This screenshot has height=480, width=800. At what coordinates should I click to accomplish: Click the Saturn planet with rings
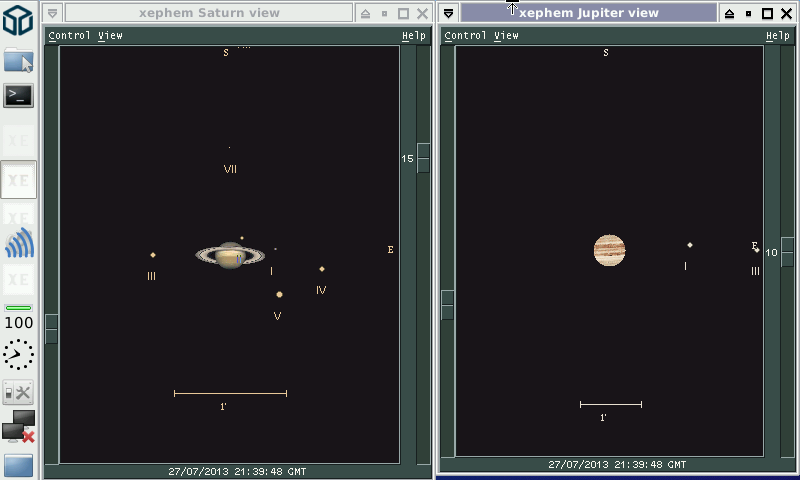coord(230,255)
